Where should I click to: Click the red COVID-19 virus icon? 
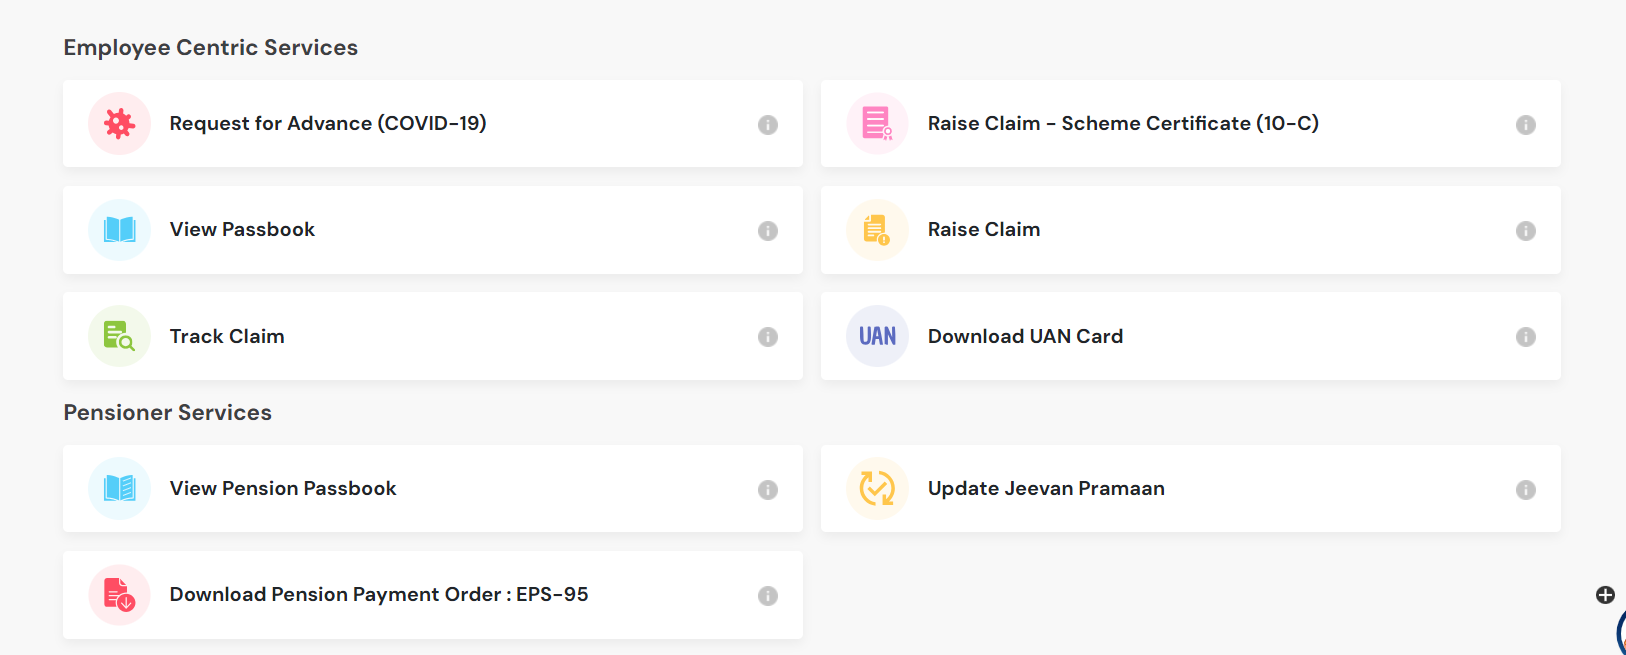[119, 124]
